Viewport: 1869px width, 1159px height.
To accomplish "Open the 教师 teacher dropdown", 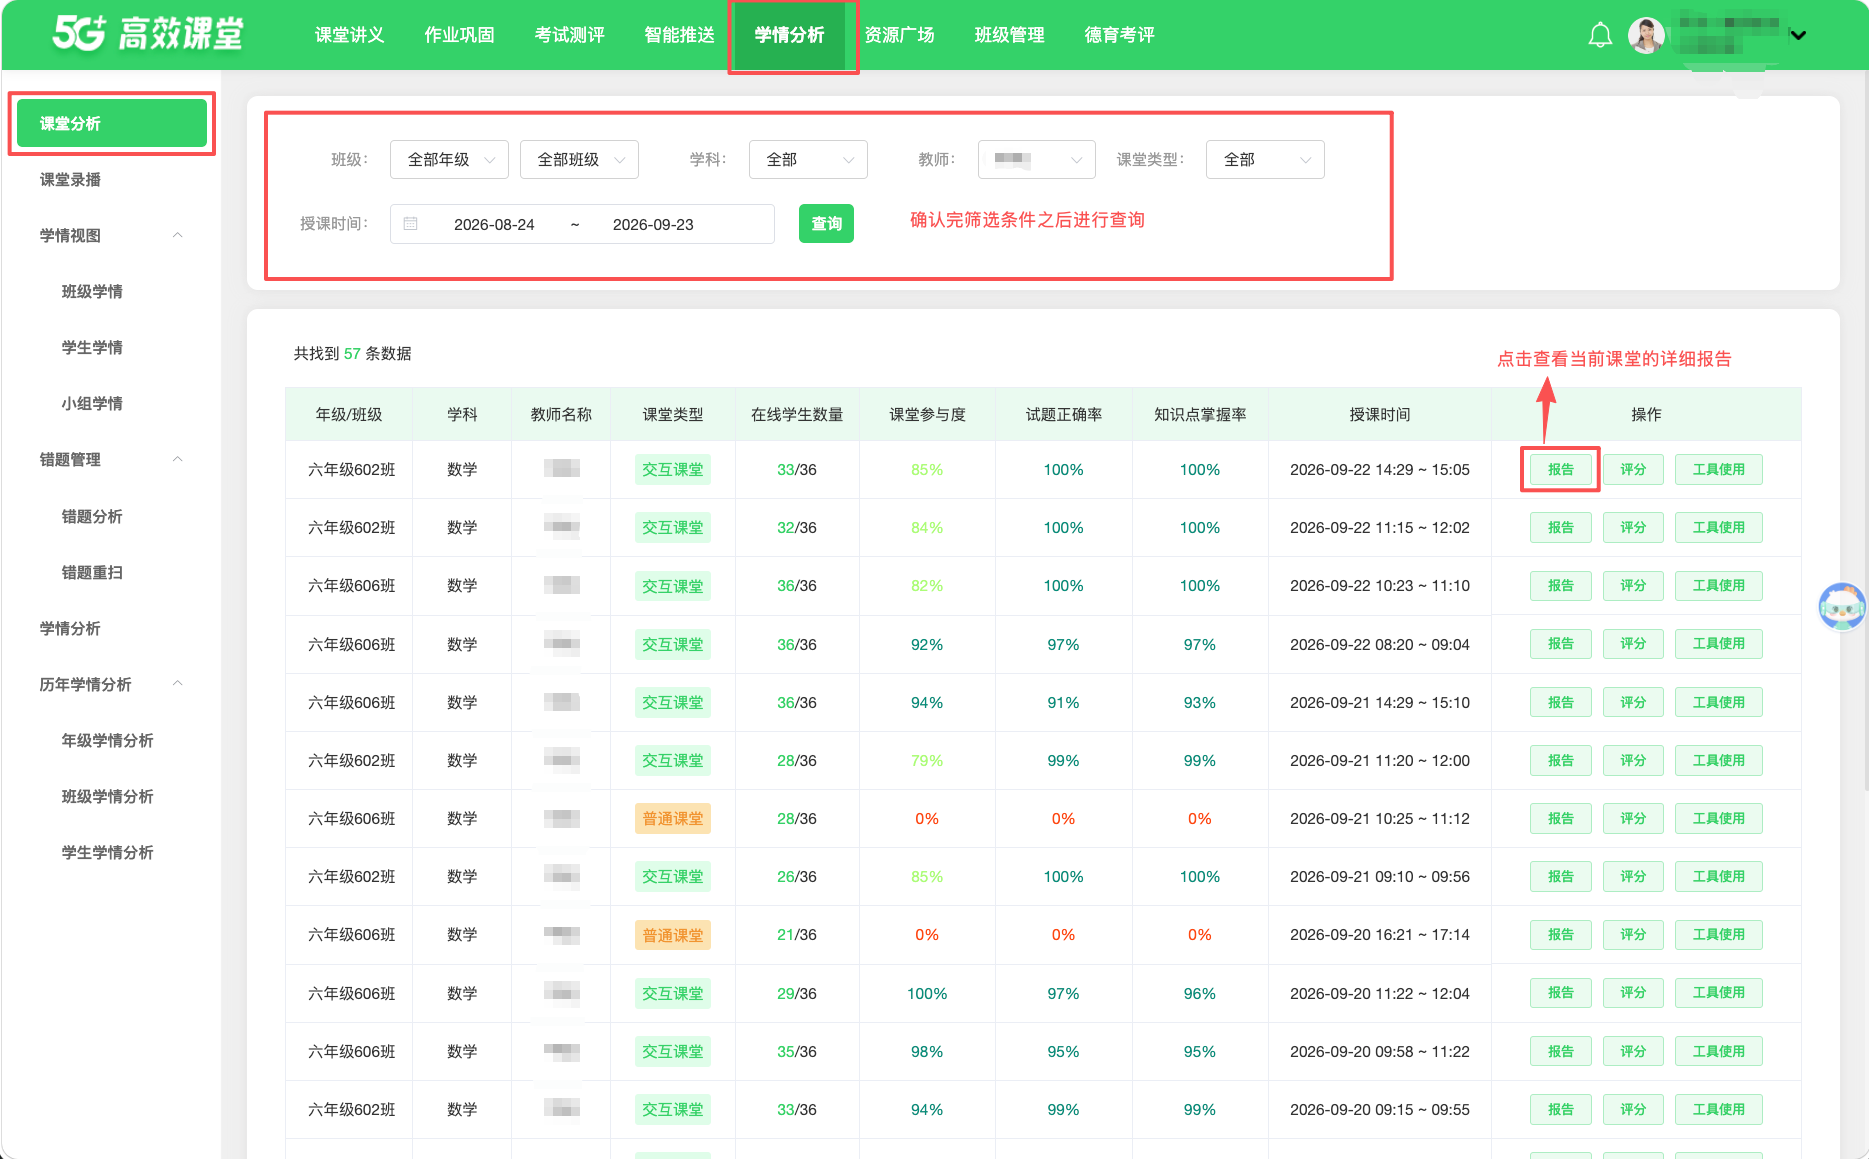I will point(1037,159).
